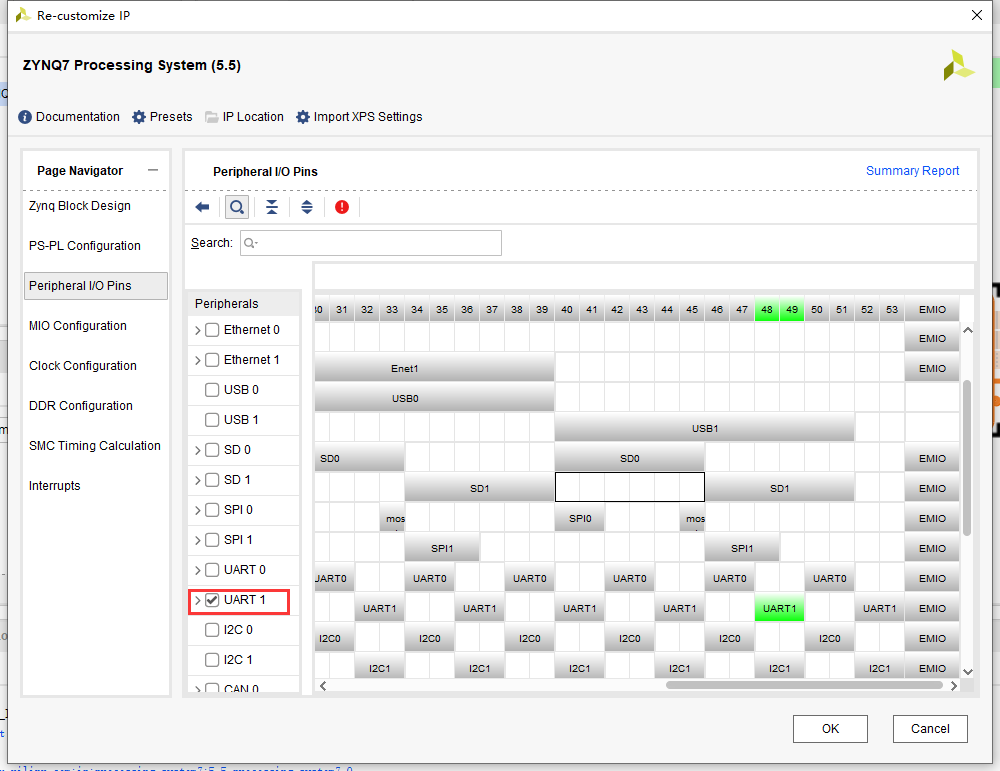Click the green column header 49

click(792, 309)
